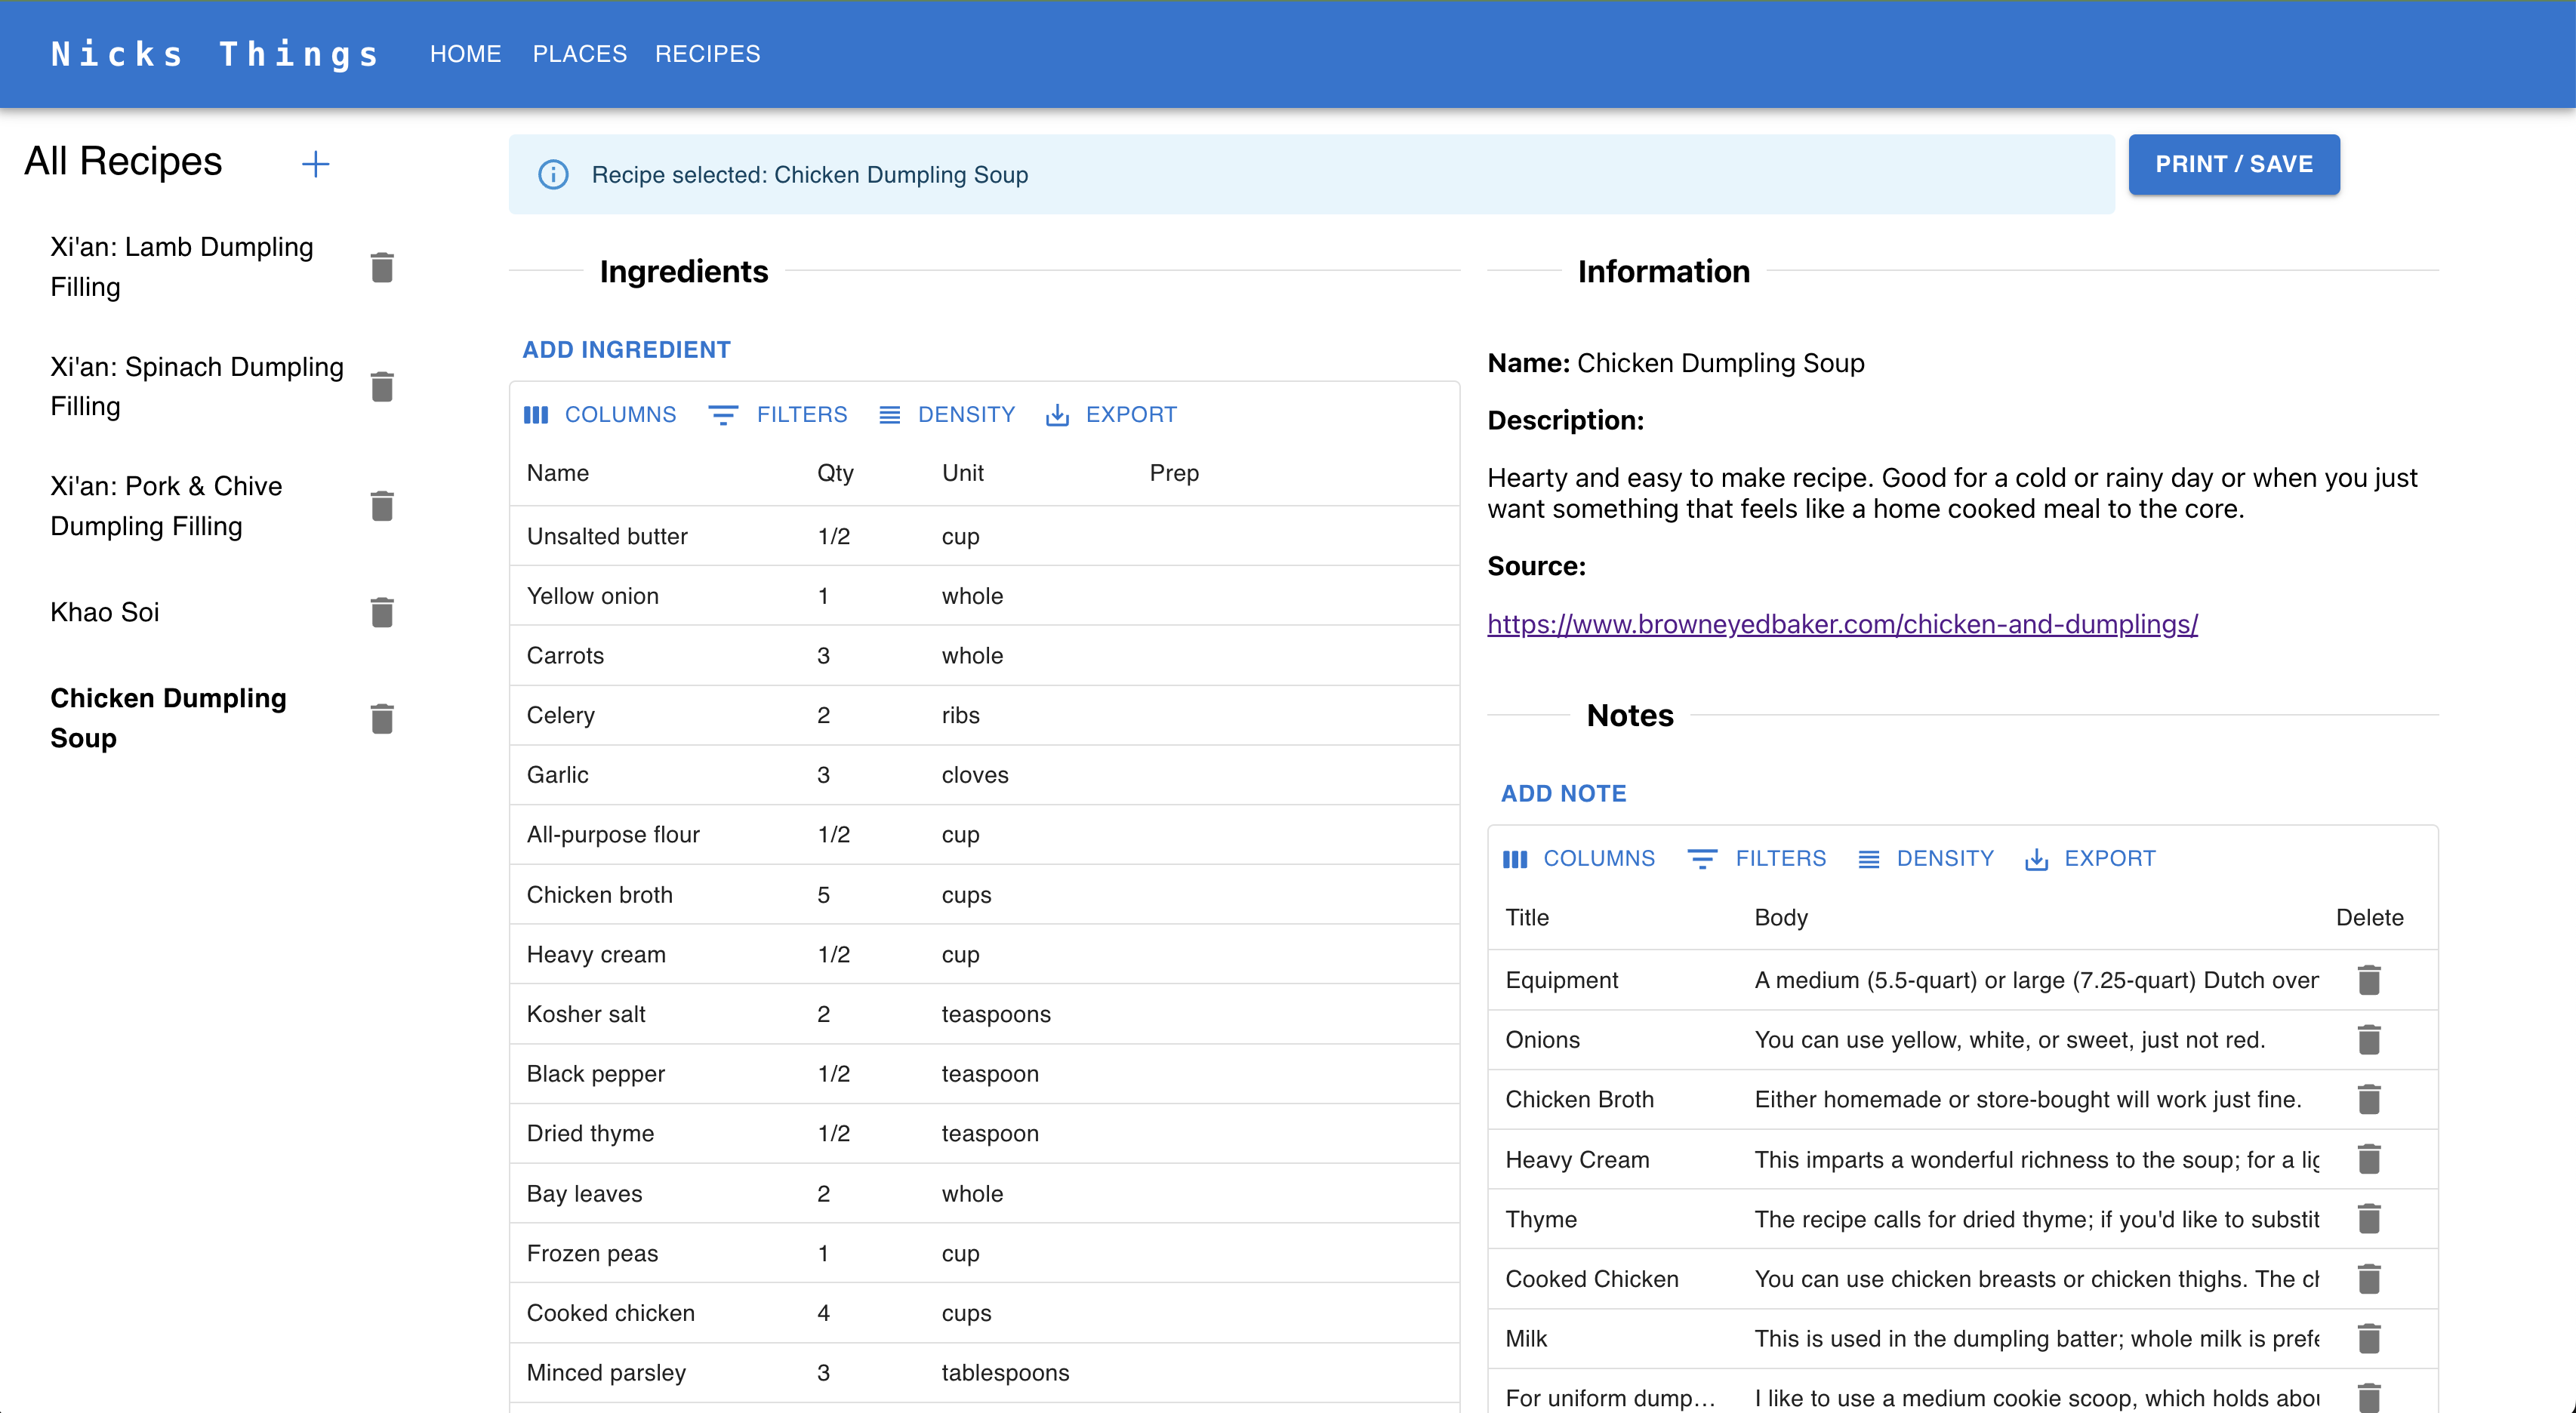Open Filters panel for Ingredients table

(778, 414)
